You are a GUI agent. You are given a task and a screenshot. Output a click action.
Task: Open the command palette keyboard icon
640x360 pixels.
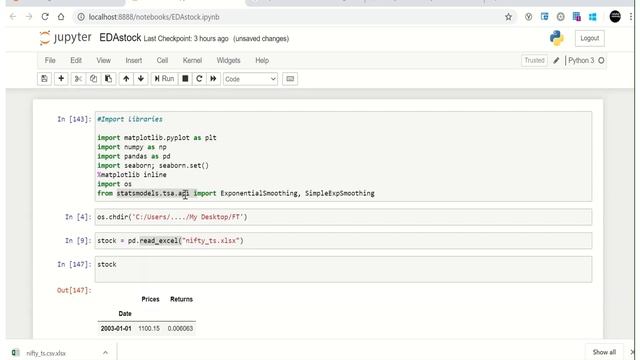point(290,79)
